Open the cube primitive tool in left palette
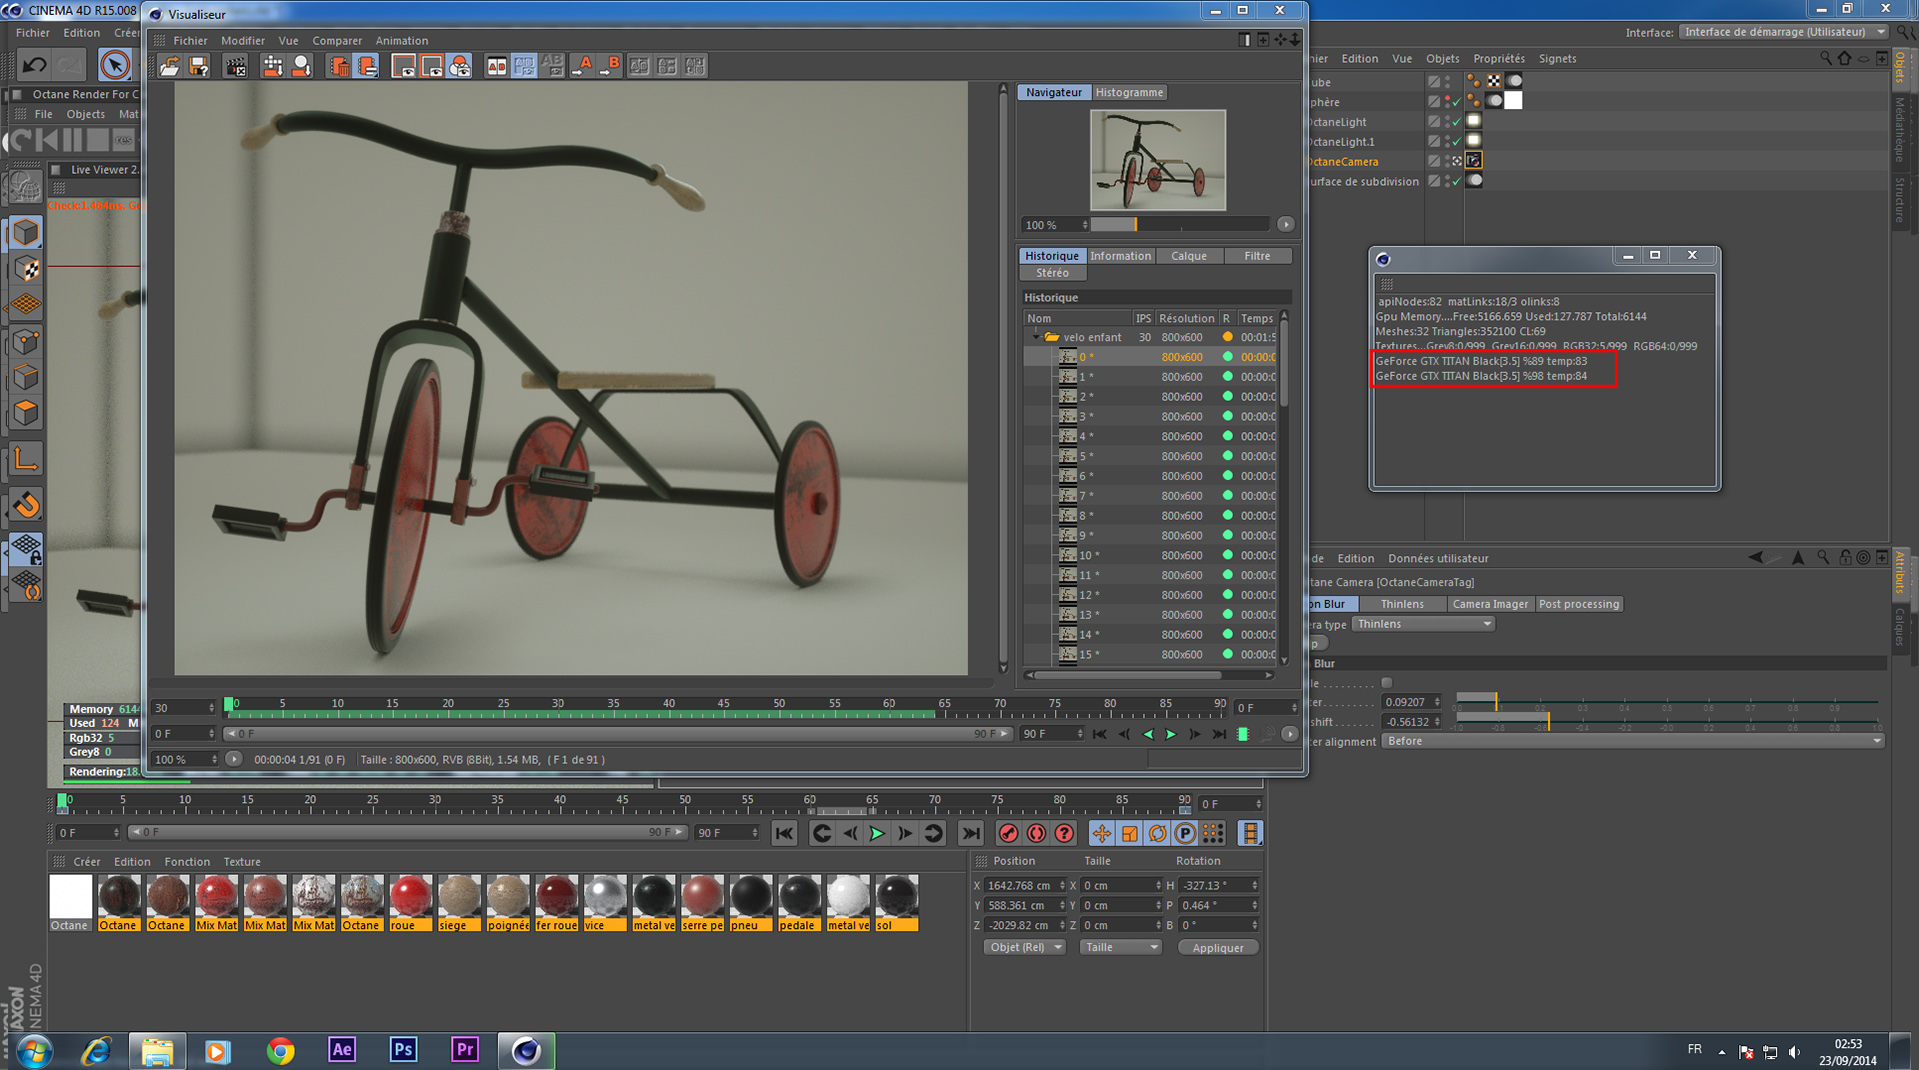 26,233
